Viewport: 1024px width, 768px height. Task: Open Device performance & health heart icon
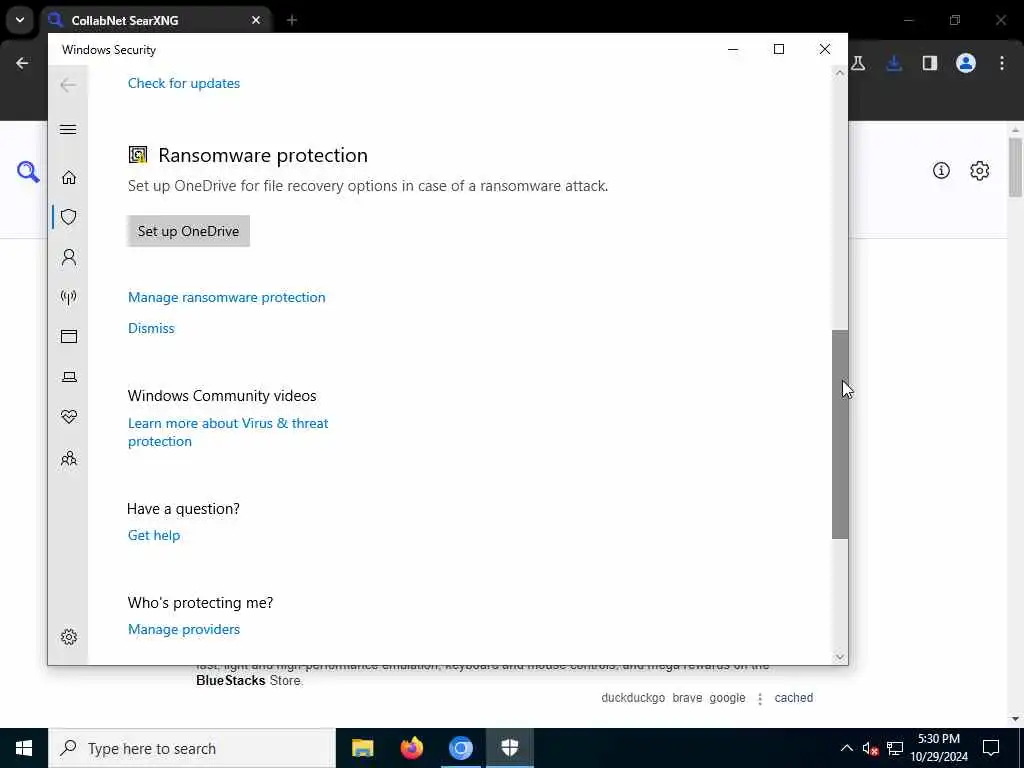coord(69,417)
